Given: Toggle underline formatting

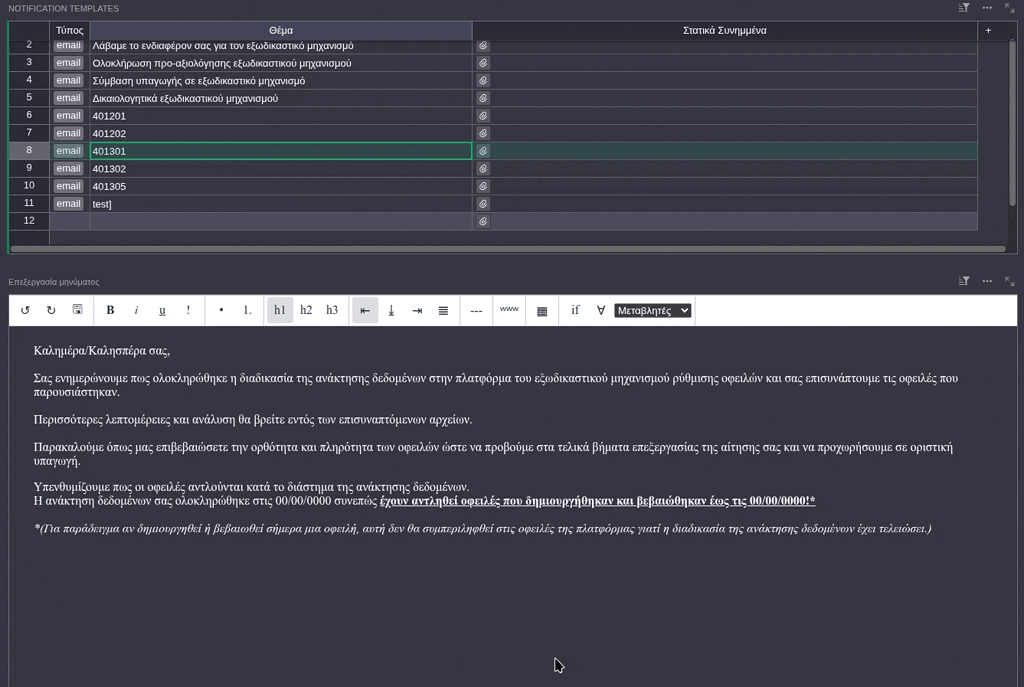Looking at the screenshot, I should [162, 310].
